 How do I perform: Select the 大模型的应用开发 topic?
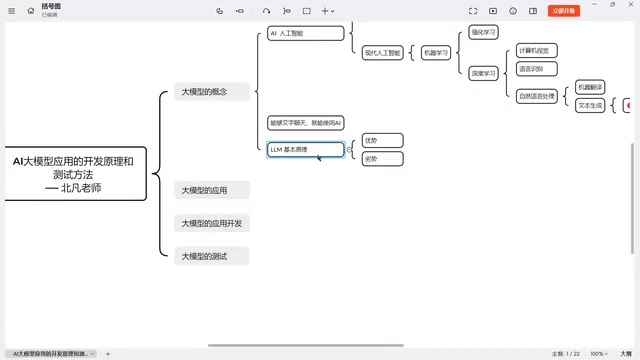[x=212, y=223]
